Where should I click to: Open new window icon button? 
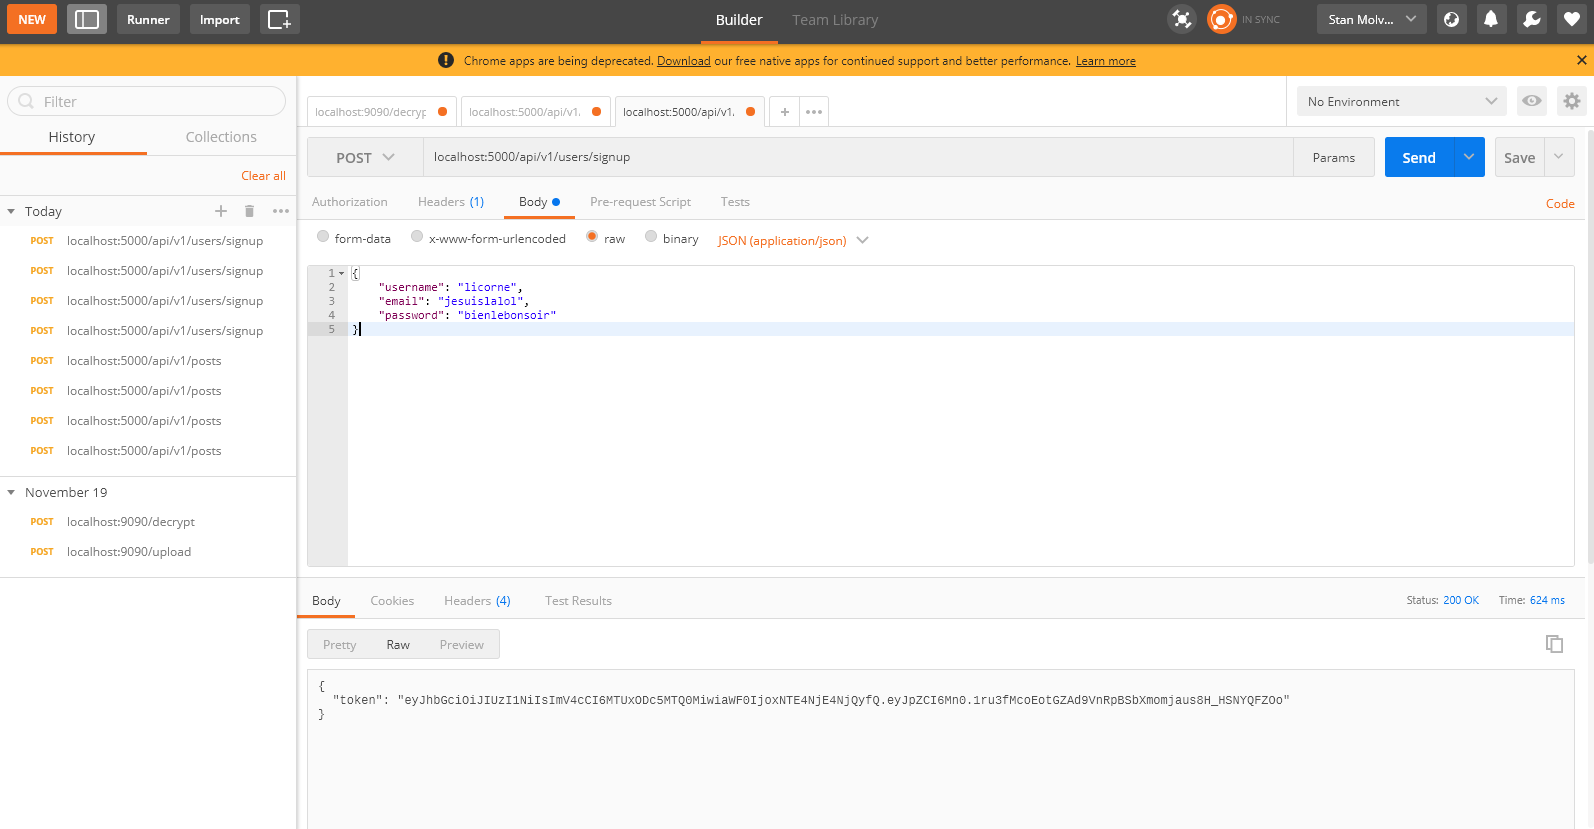(x=280, y=19)
